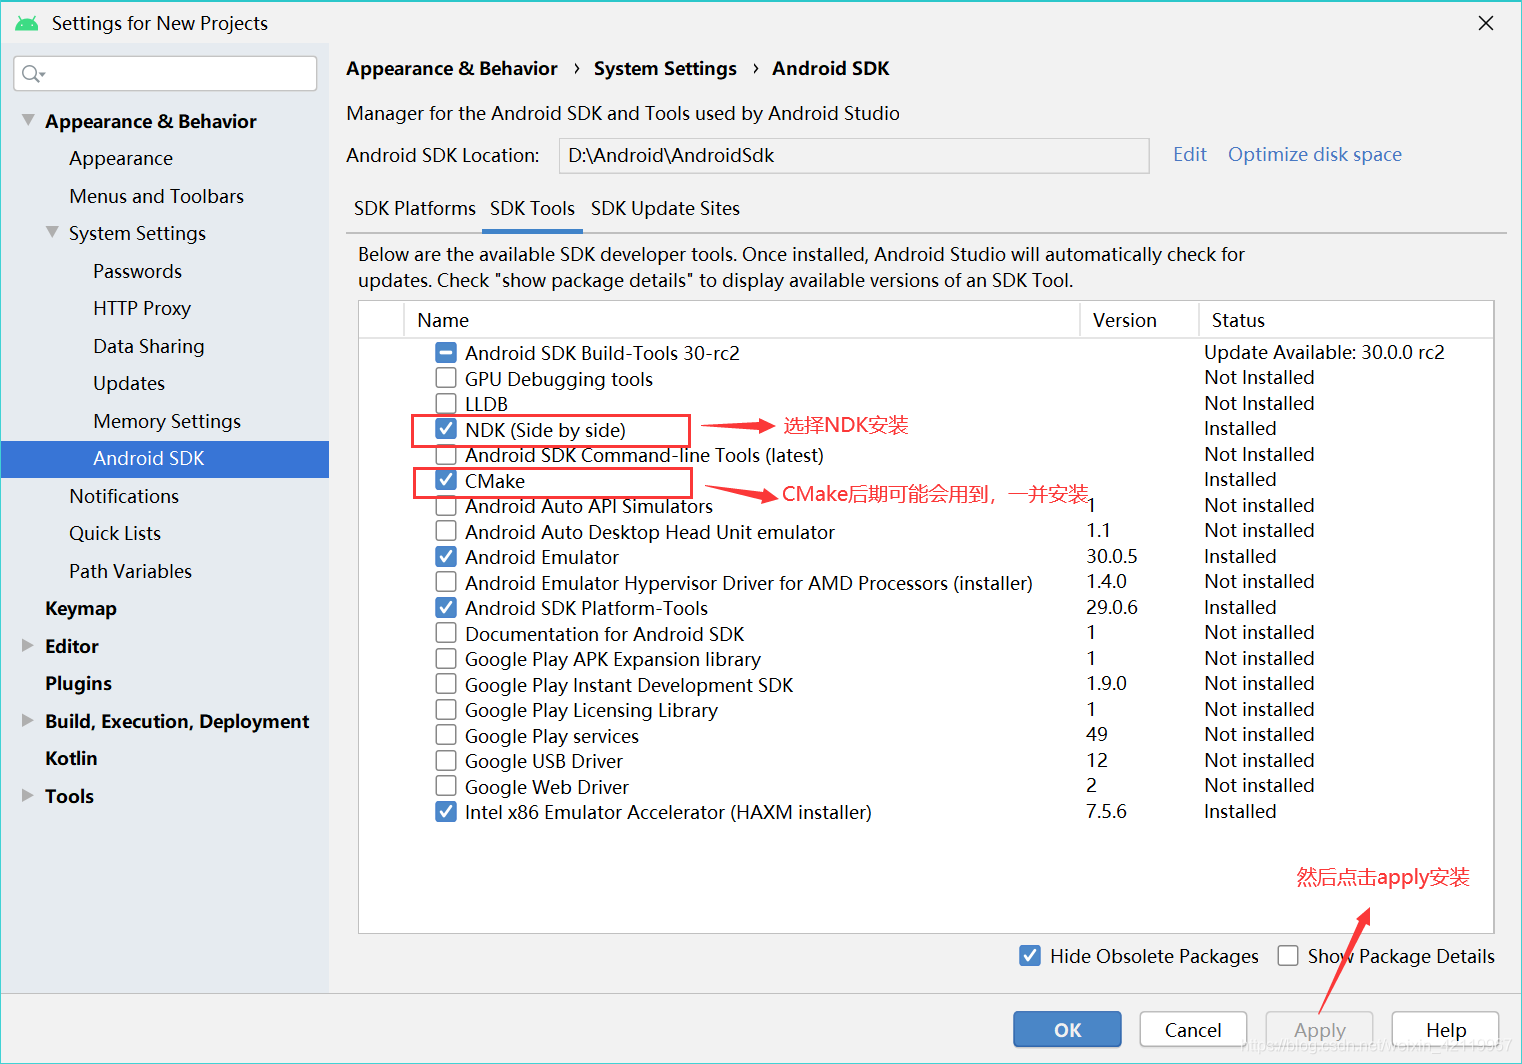Close the Settings for New Projects dialog

[x=1486, y=23]
